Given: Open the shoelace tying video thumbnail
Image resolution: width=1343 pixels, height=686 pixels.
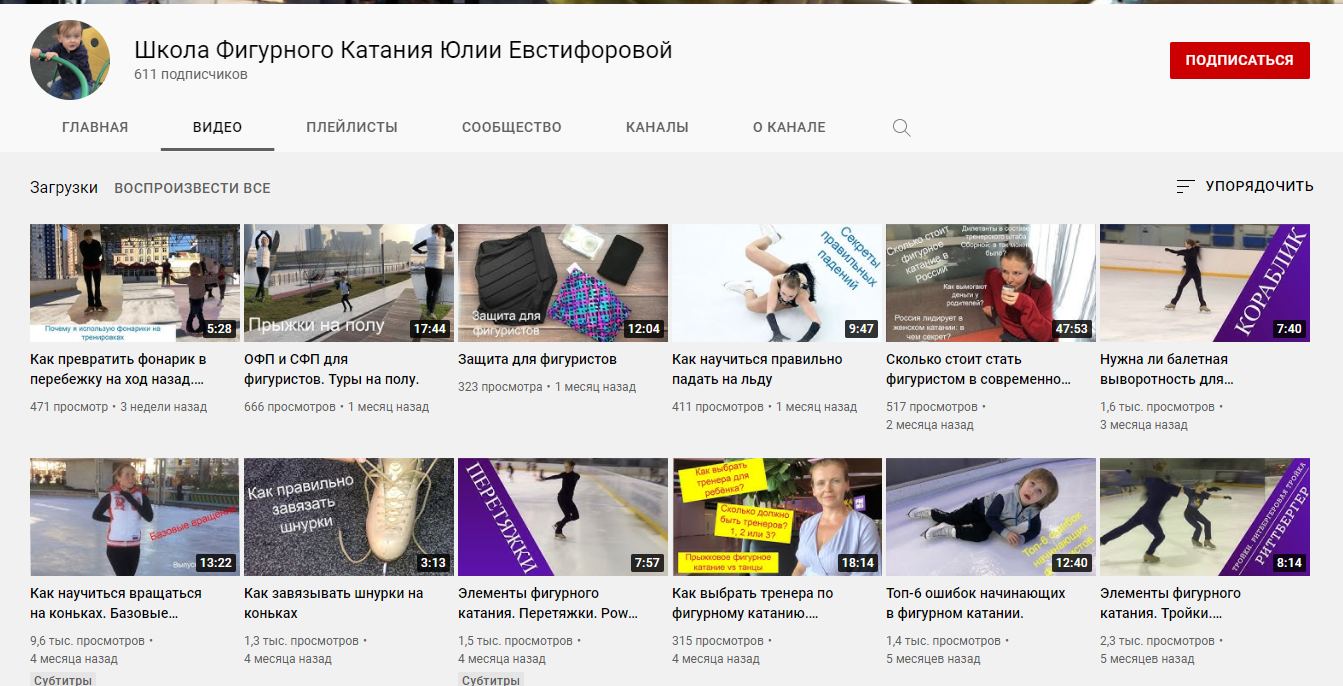Looking at the screenshot, I should coord(348,517).
